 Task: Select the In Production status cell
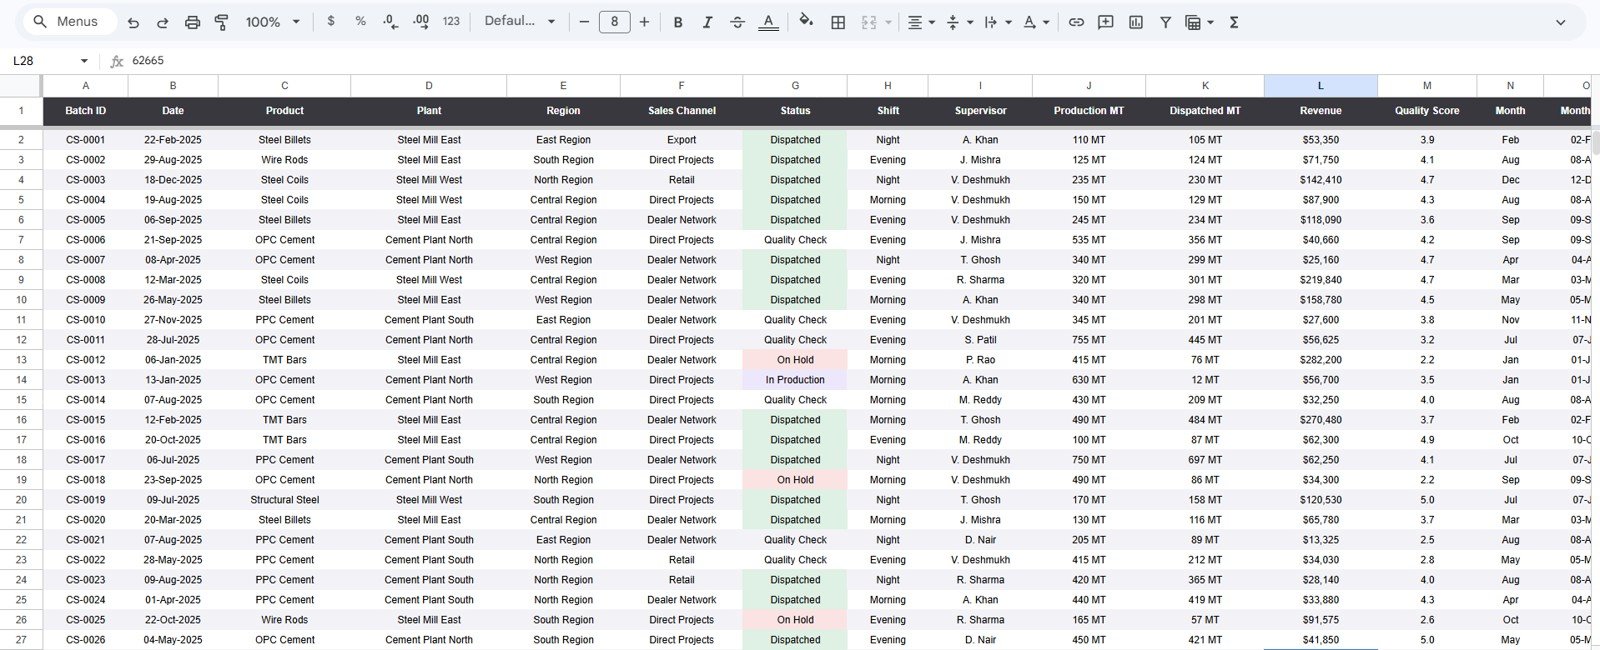(795, 380)
